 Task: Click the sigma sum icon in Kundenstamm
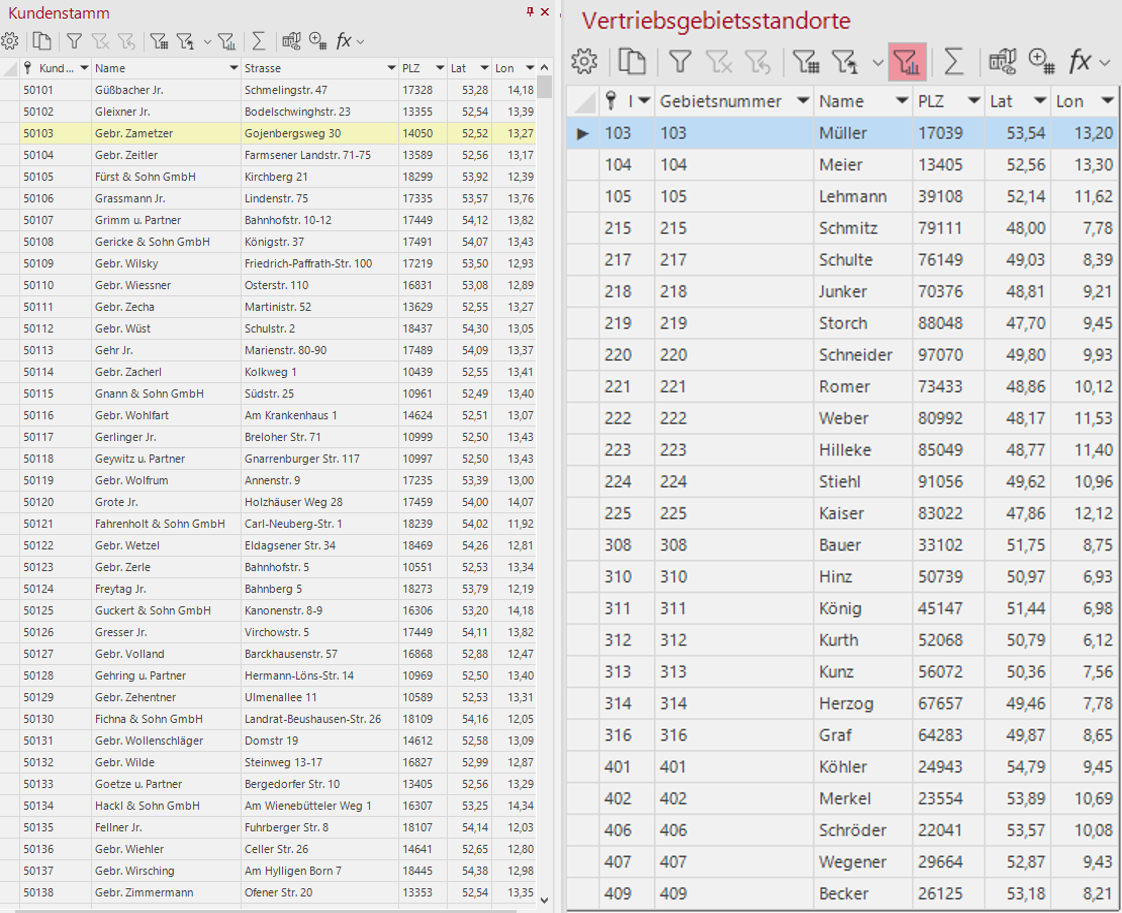point(259,41)
